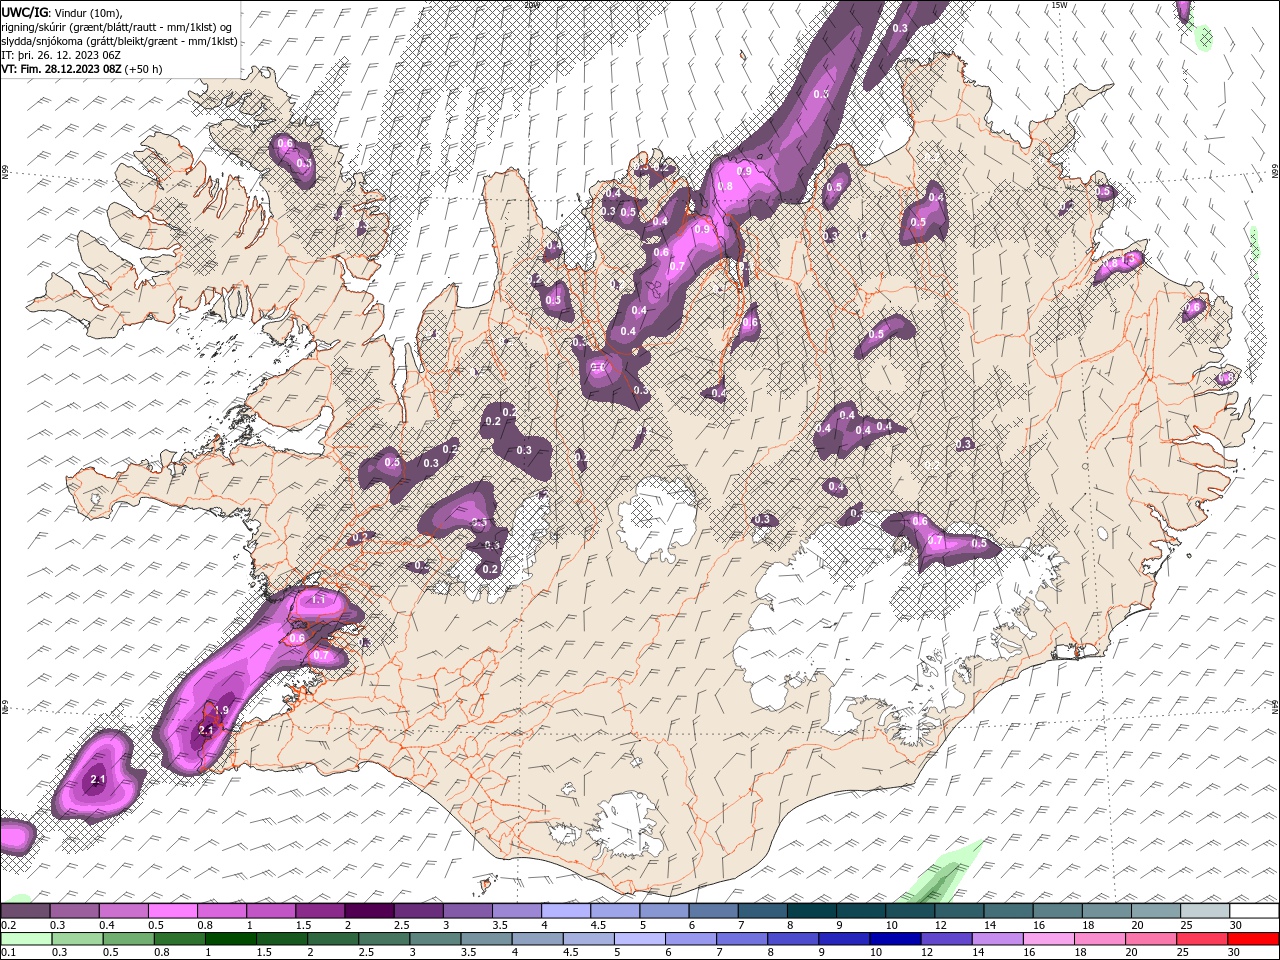Click the label '0.1' under the bottom legend row
Screen dimensions: 1280x960
[x=8, y=953]
